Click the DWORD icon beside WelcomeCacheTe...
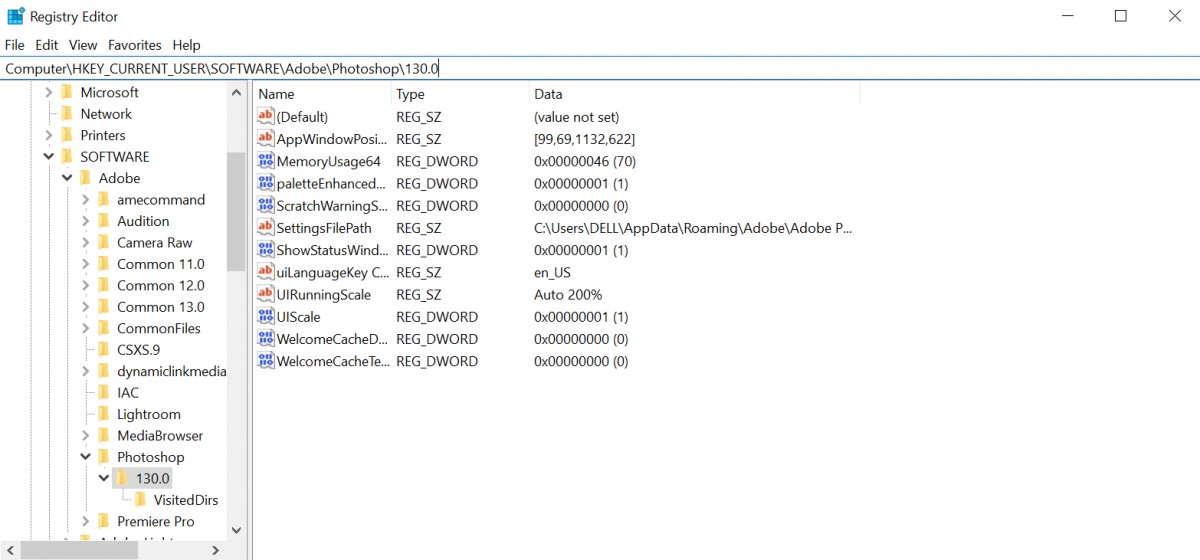The image size is (1200, 560). pos(266,361)
